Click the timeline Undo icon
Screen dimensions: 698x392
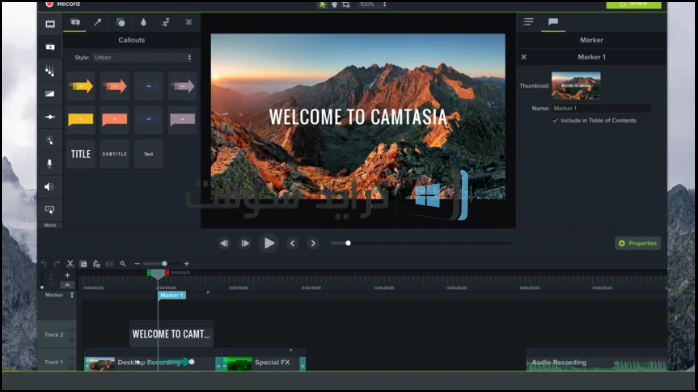tap(44, 264)
